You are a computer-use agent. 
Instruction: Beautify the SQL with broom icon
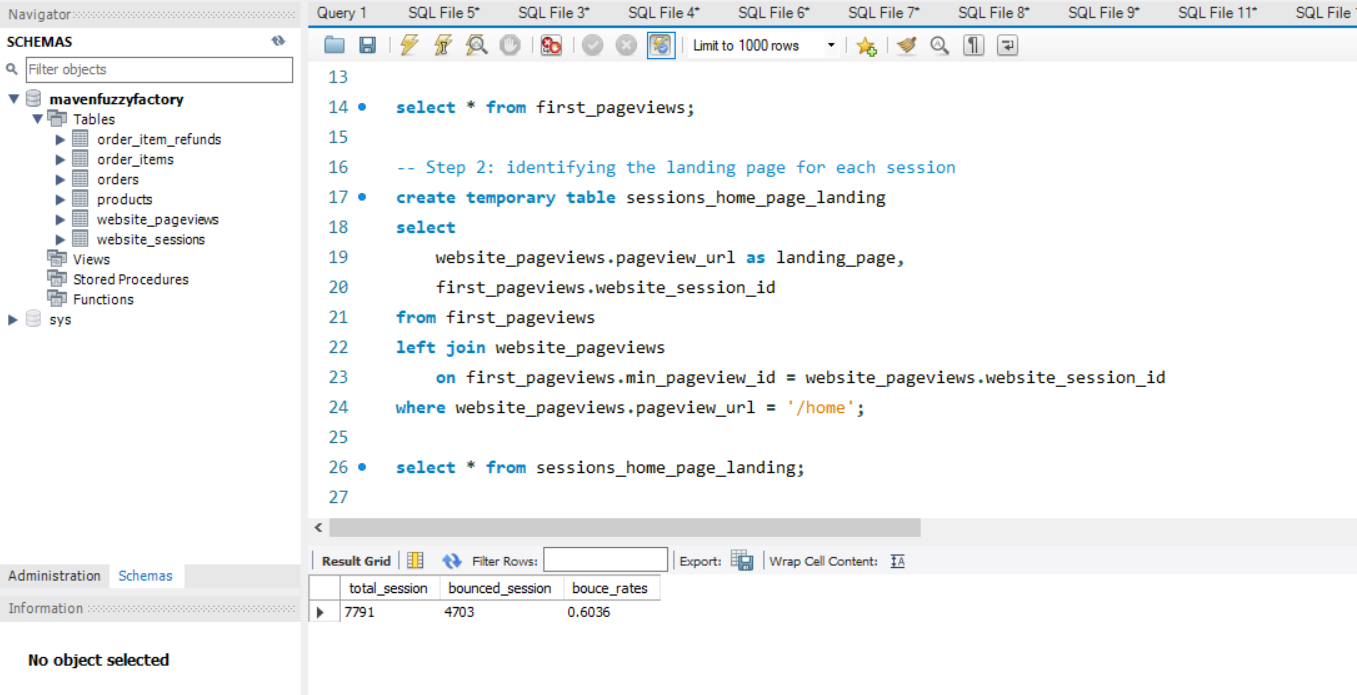tap(907, 45)
